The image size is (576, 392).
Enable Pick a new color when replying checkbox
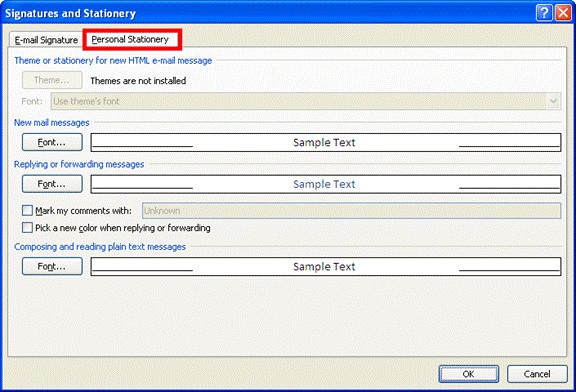(x=27, y=228)
